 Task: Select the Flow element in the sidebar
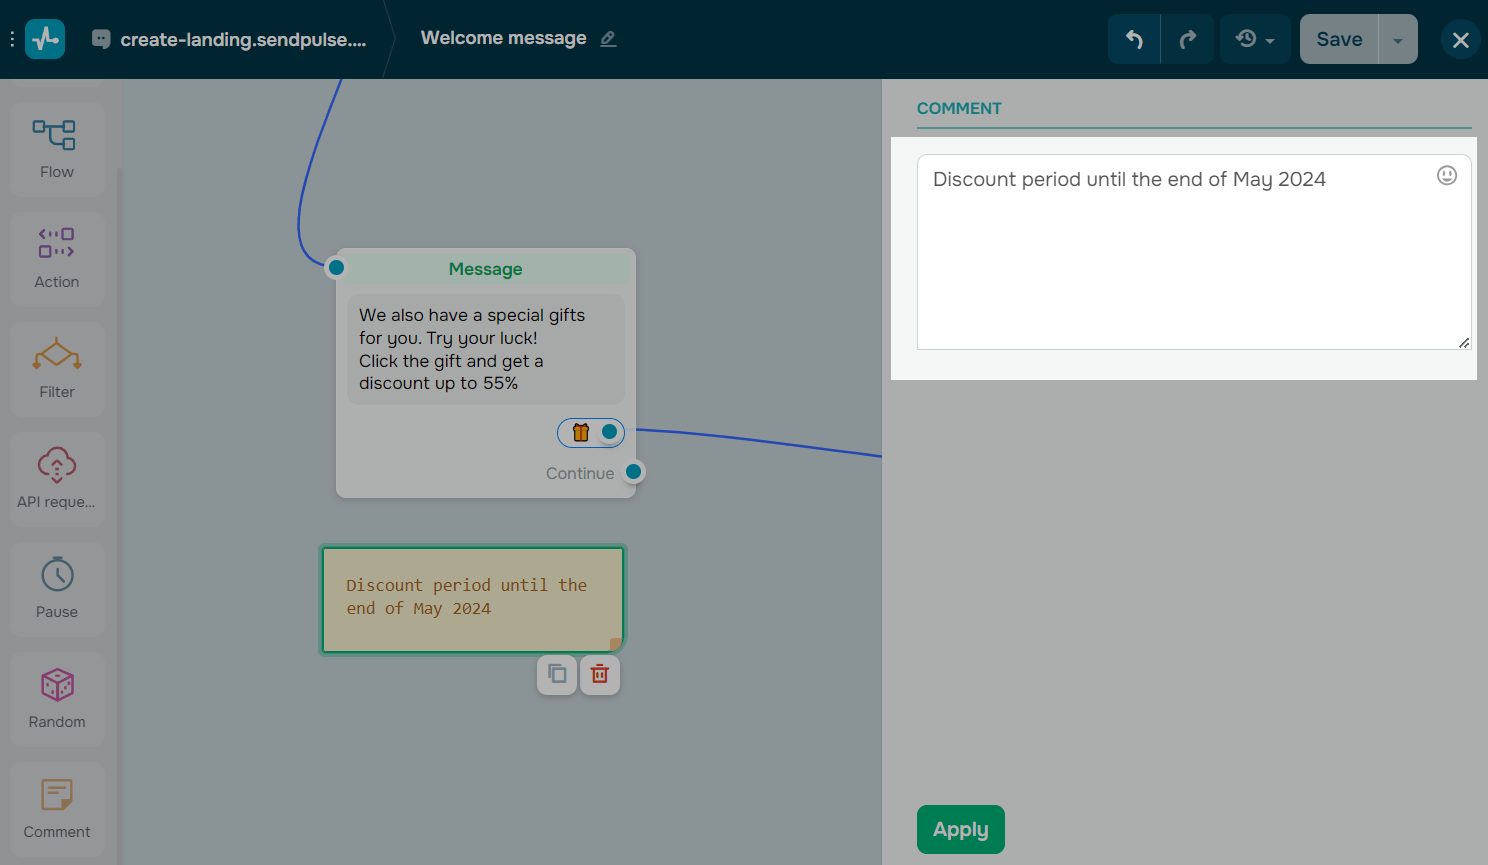point(56,148)
